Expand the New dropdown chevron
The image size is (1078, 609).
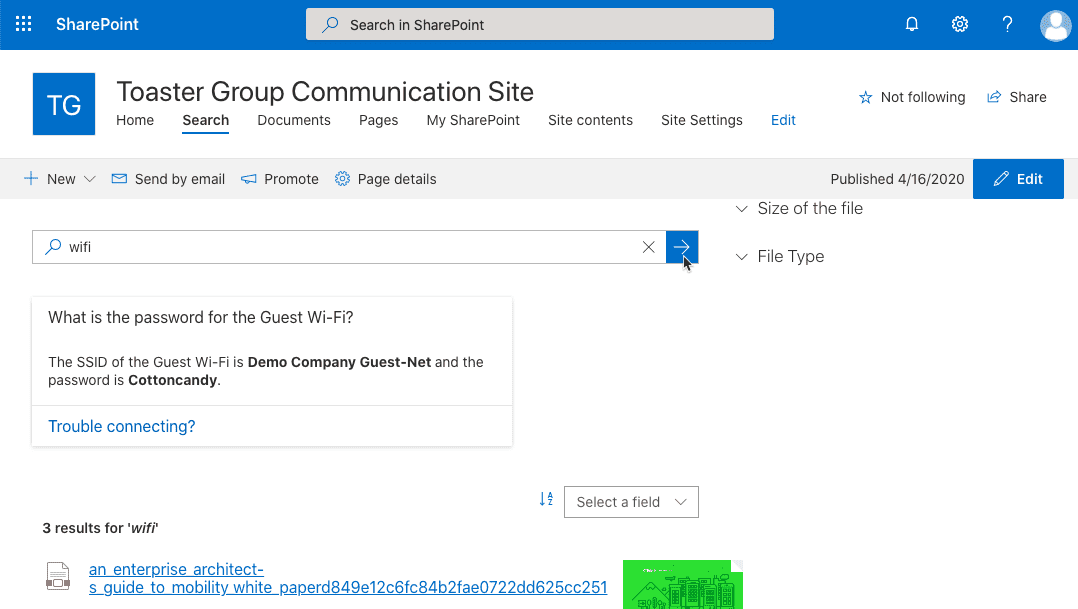(89, 179)
